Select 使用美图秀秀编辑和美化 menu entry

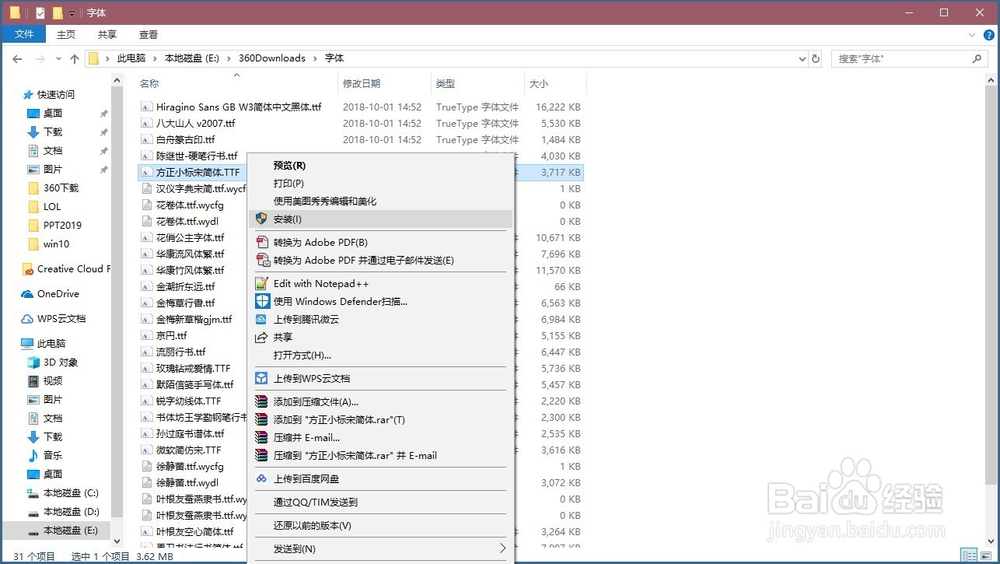380,201
